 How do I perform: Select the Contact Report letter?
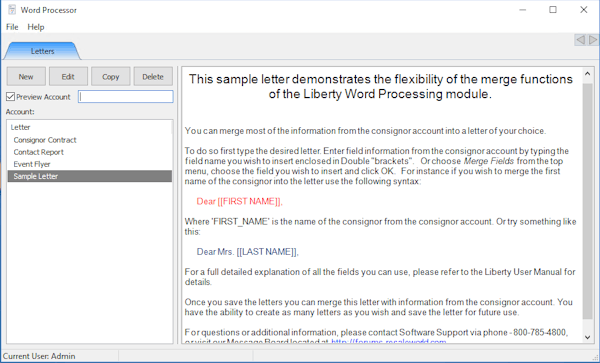(38, 152)
